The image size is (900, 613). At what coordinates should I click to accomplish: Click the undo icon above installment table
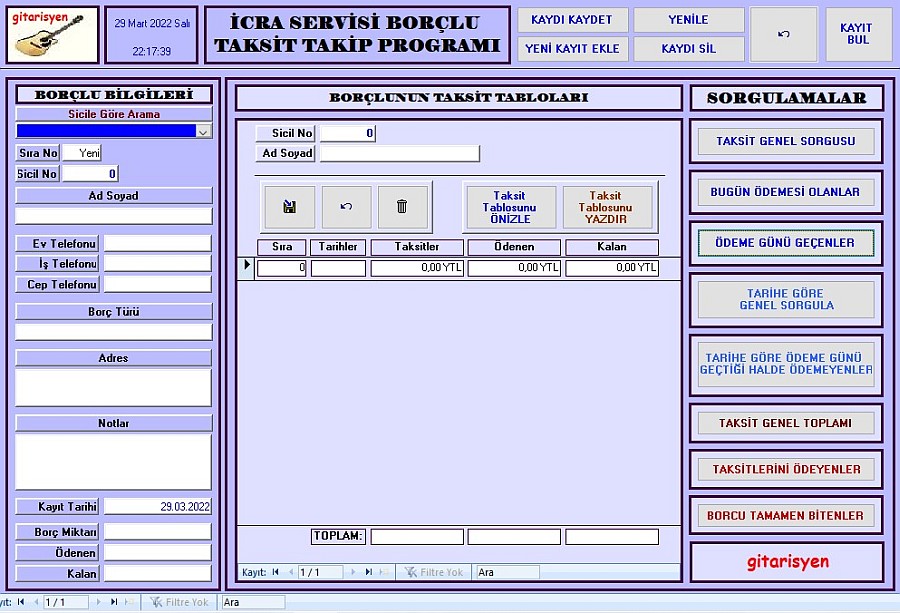pyautogui.click(x=346, y=207)
